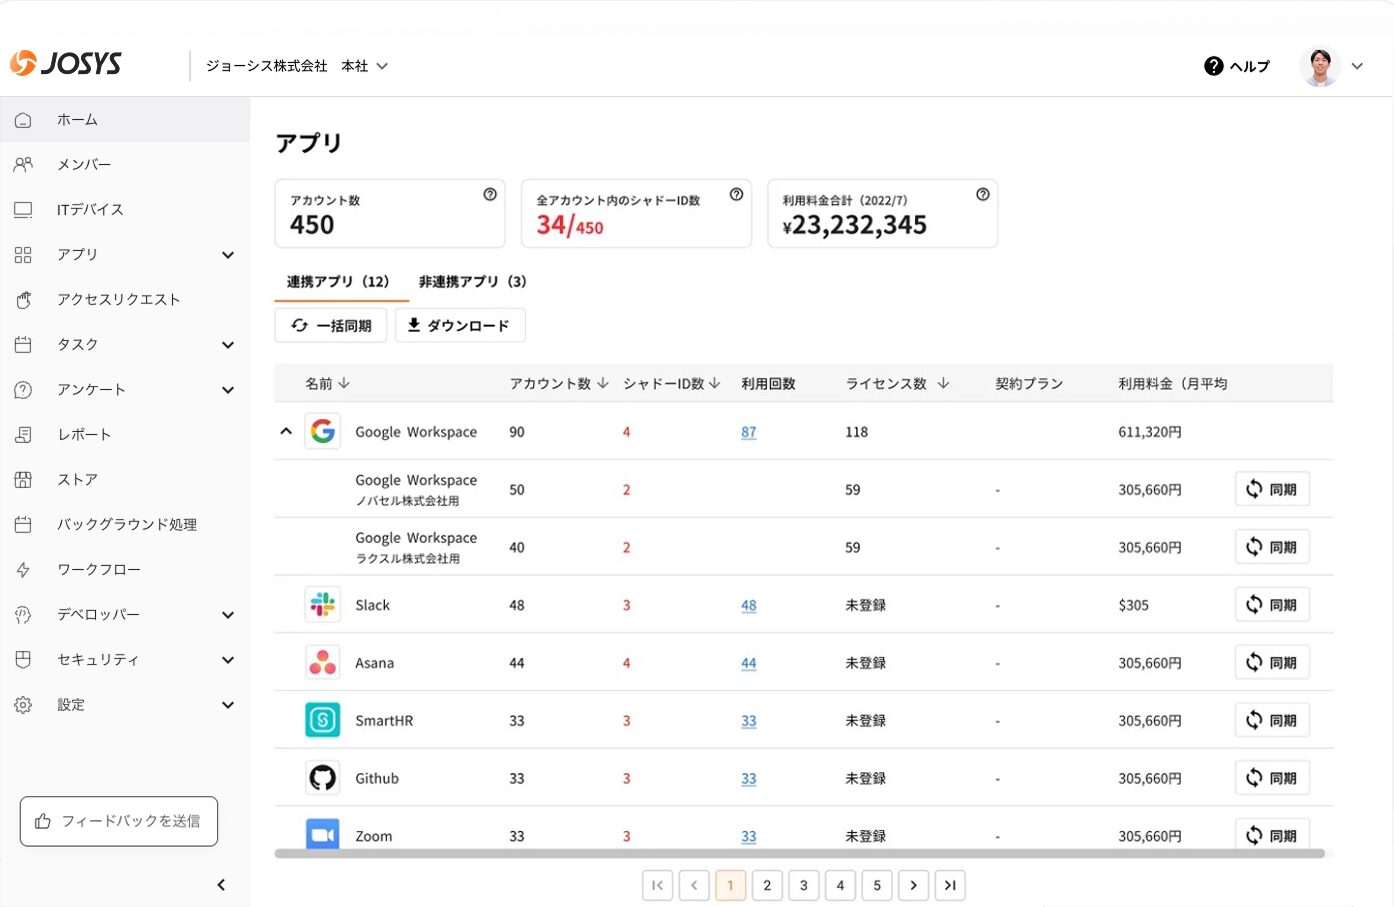Click the ストア shop icon
1394x907 pixels.
tap(23, 480)
